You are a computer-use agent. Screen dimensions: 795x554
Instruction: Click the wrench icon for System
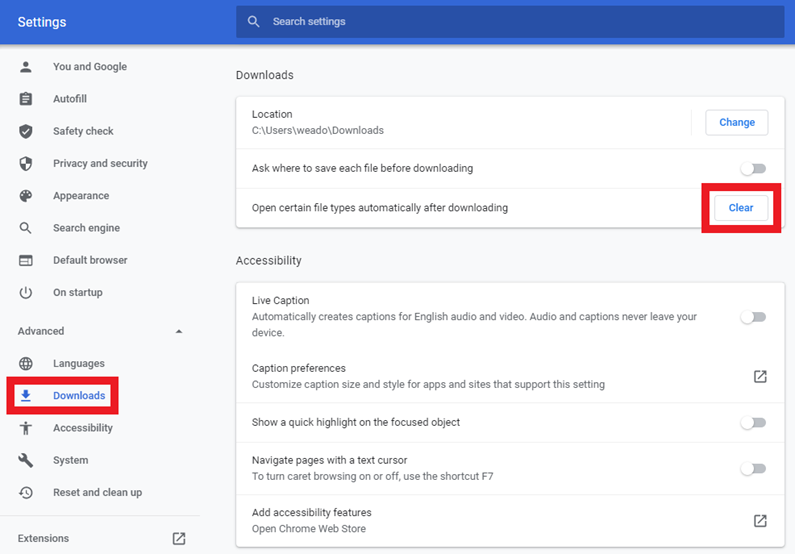pyautogui.click(x=26, y=460)
